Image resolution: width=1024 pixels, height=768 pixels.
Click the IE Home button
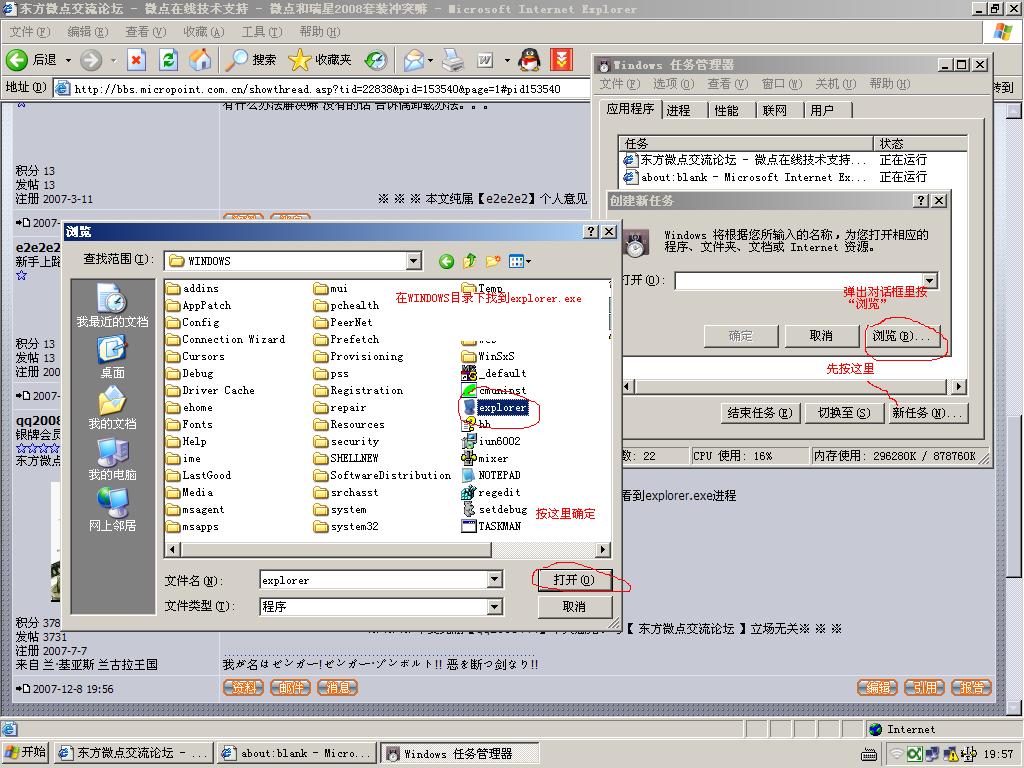200,60
